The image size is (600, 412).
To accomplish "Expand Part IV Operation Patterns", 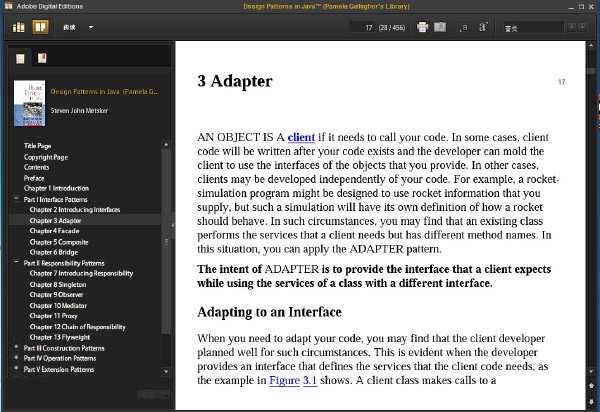I will (x=16, y=358).
